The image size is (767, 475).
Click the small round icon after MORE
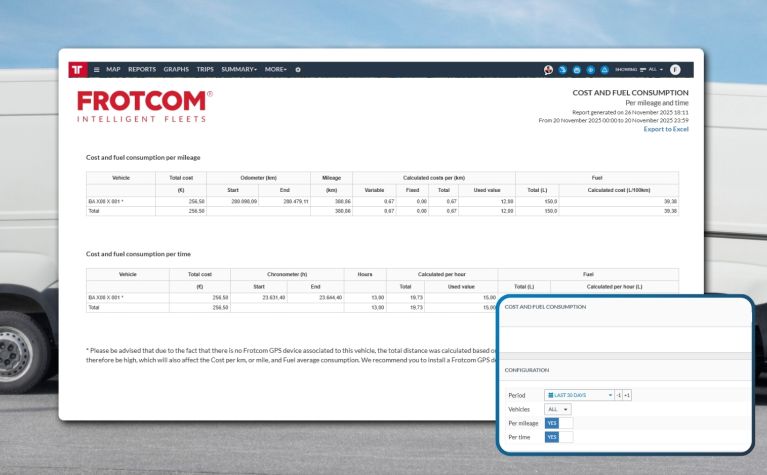[x=298, y=69]
